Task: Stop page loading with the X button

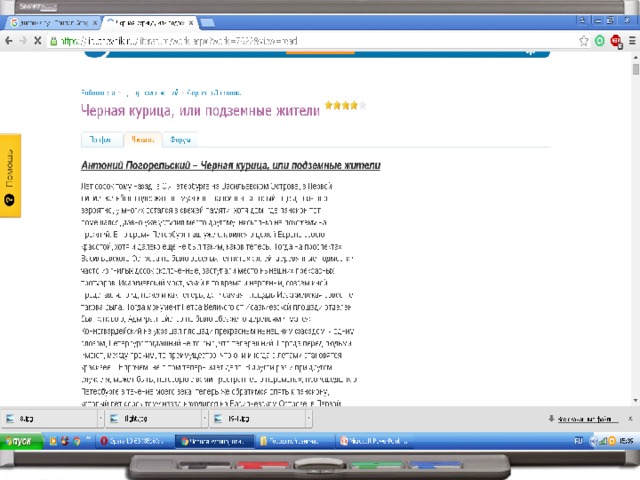Action: click(37, 41)
